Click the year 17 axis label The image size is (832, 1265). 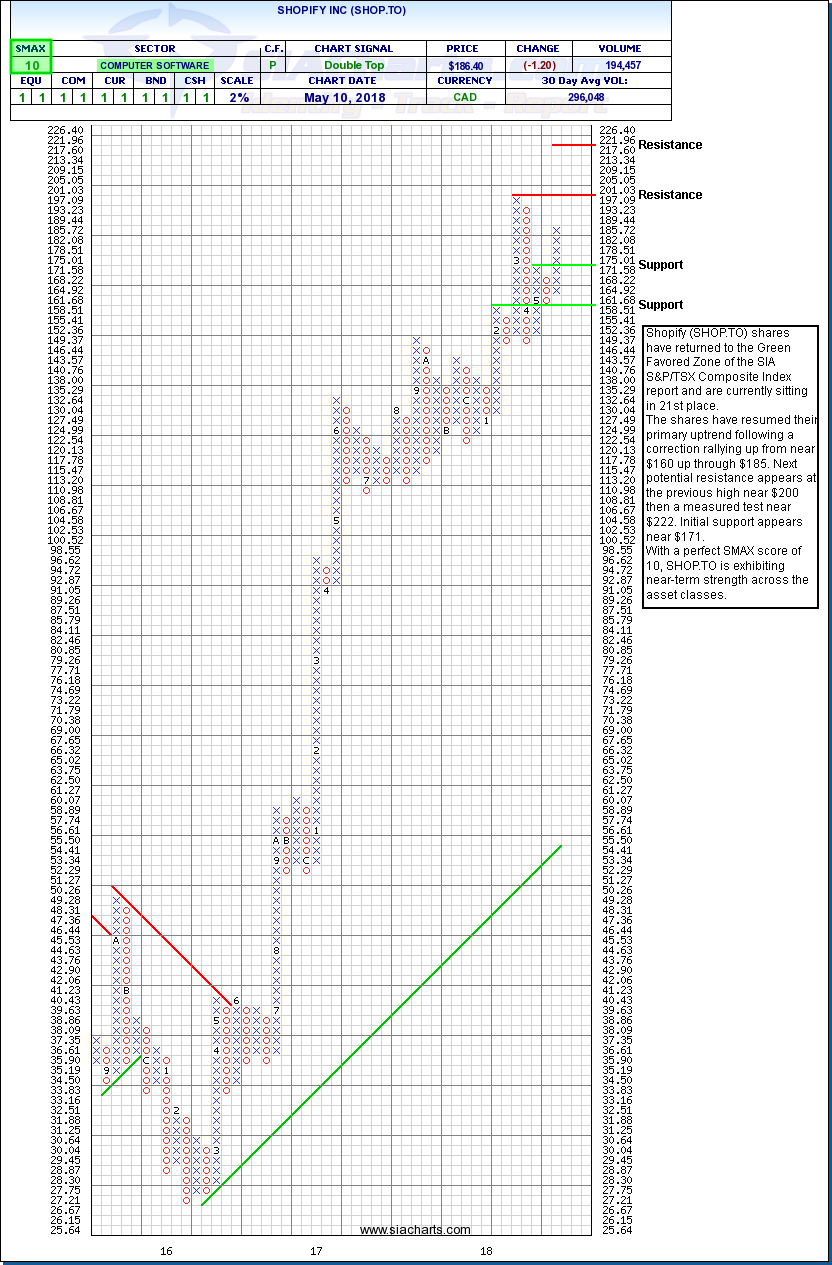[x=316, y=1251]
